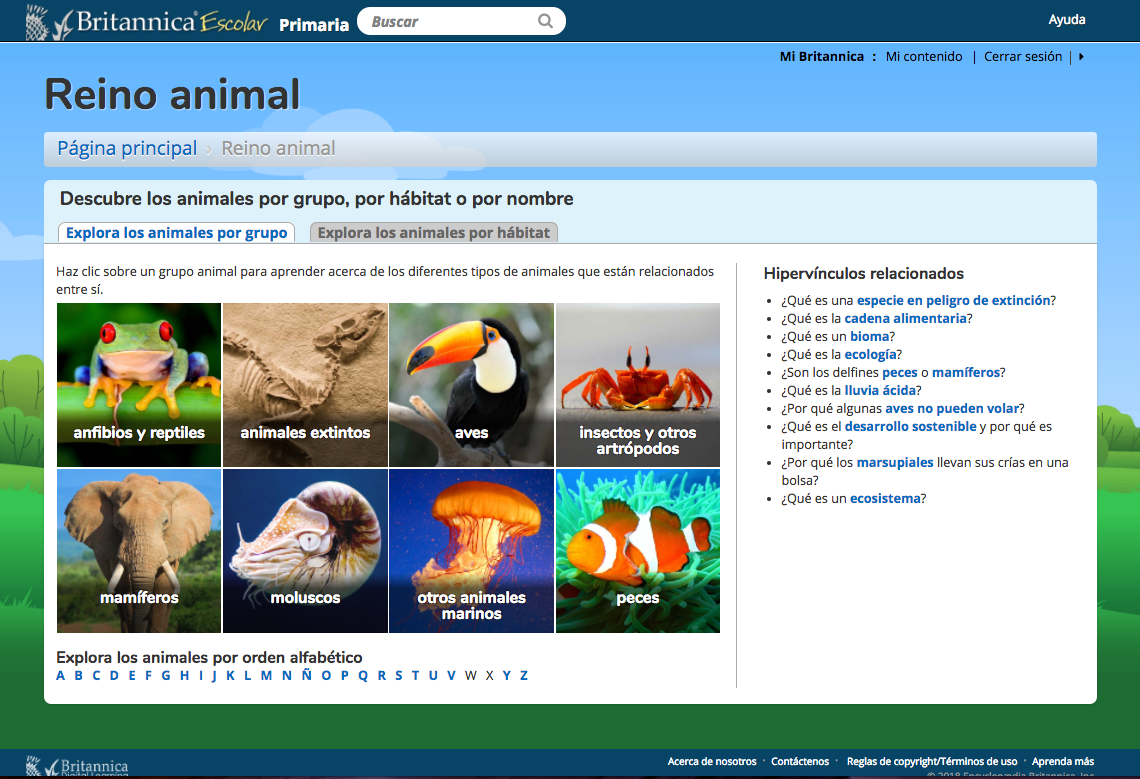Browse animals starting with letter A

pos(60,676)
